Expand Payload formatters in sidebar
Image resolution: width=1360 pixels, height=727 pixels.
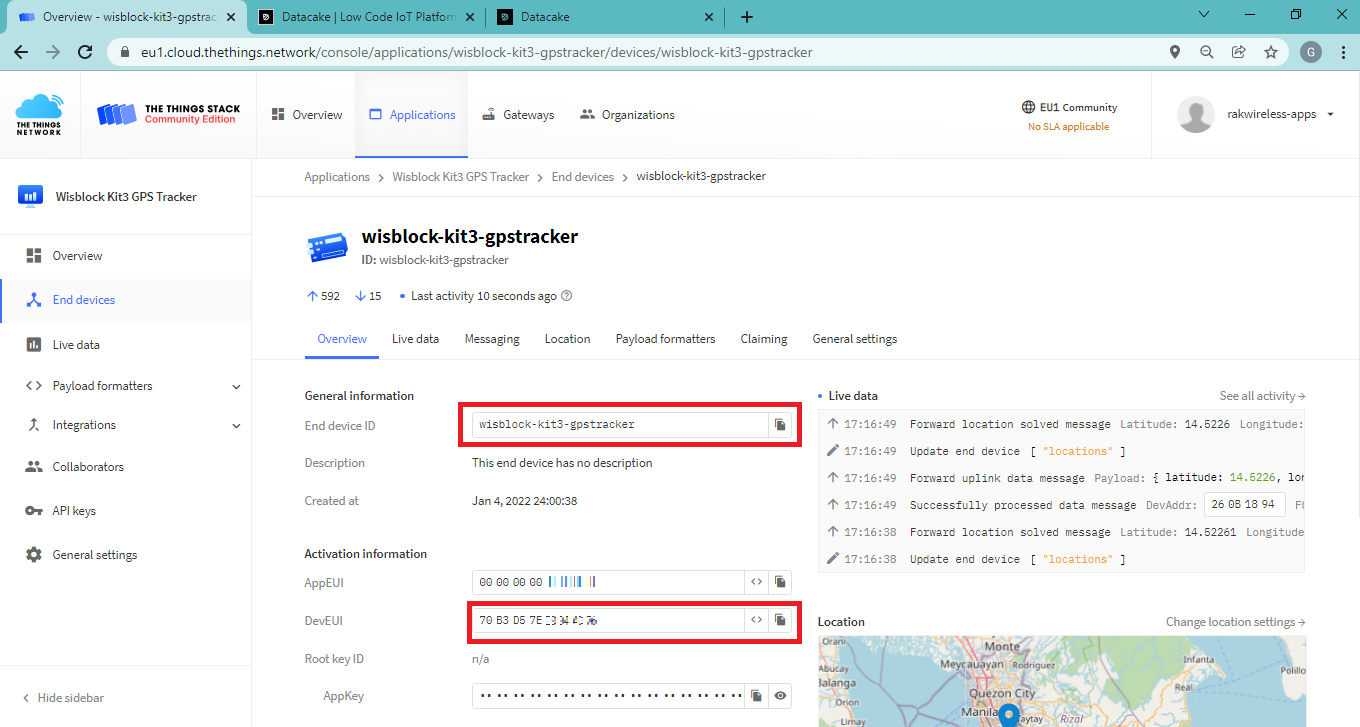click(236, 386)
